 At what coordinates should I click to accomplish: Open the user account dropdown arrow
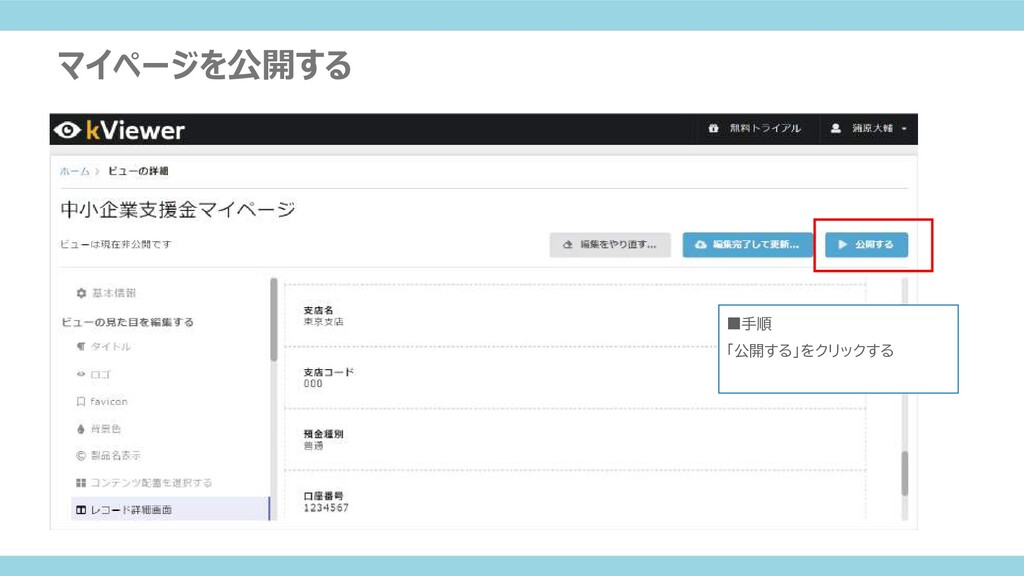tap(904, 129)
